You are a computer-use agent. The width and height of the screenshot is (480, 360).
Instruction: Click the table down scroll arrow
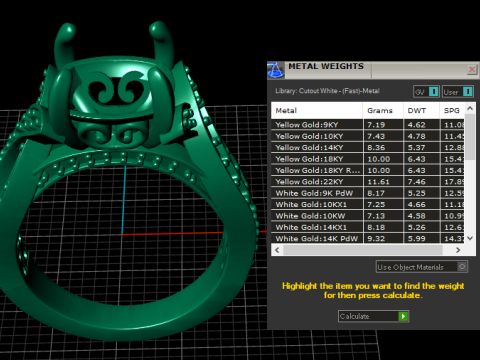(470, 238)
